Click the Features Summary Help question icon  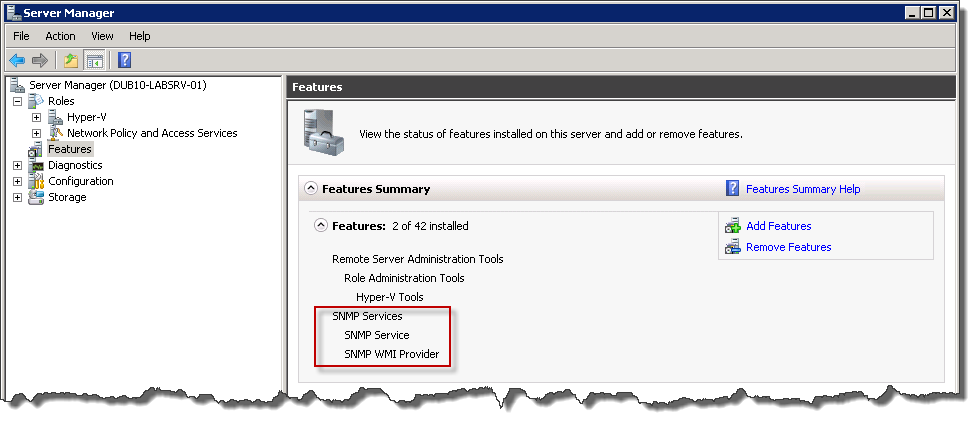733,189
